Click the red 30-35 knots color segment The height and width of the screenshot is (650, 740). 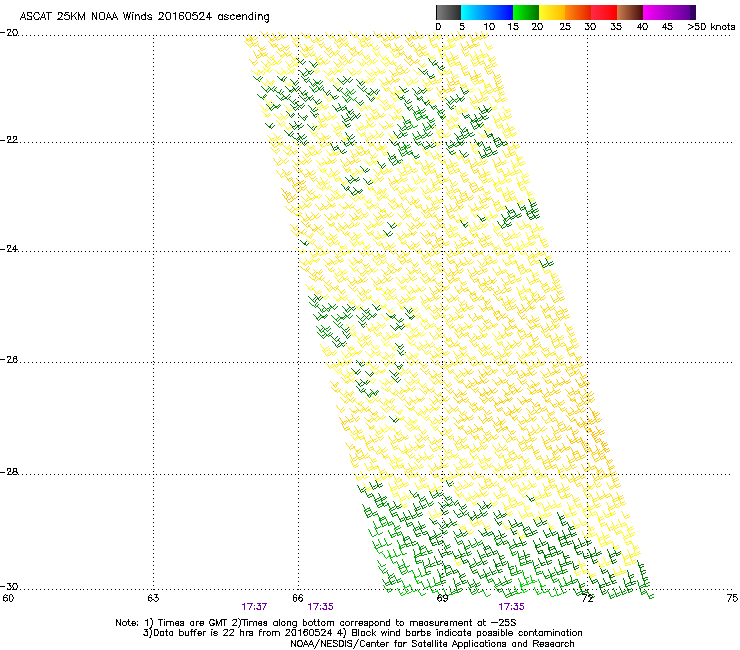point(604,12)
